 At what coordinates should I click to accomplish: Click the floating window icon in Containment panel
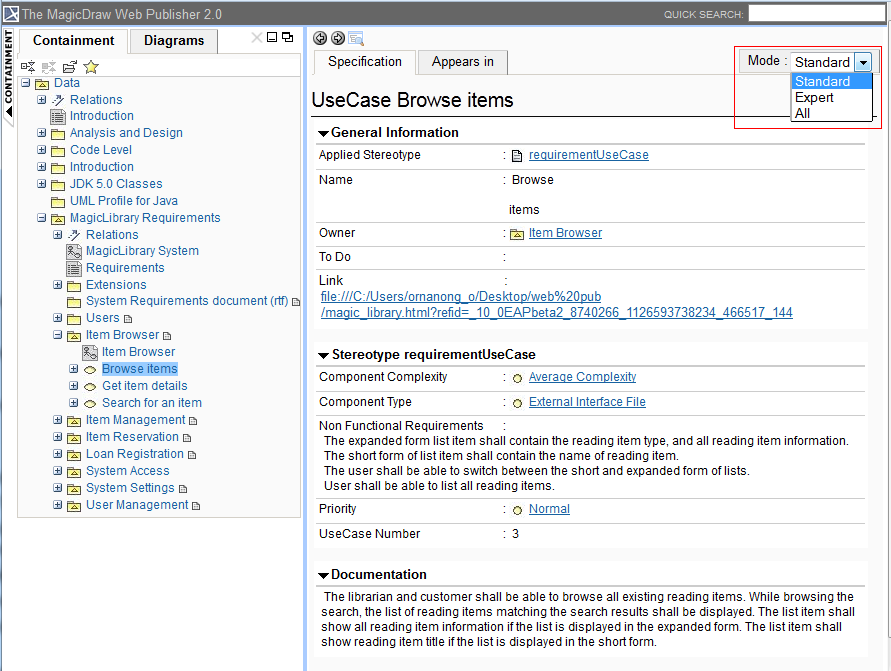click(x=287, y=37)
